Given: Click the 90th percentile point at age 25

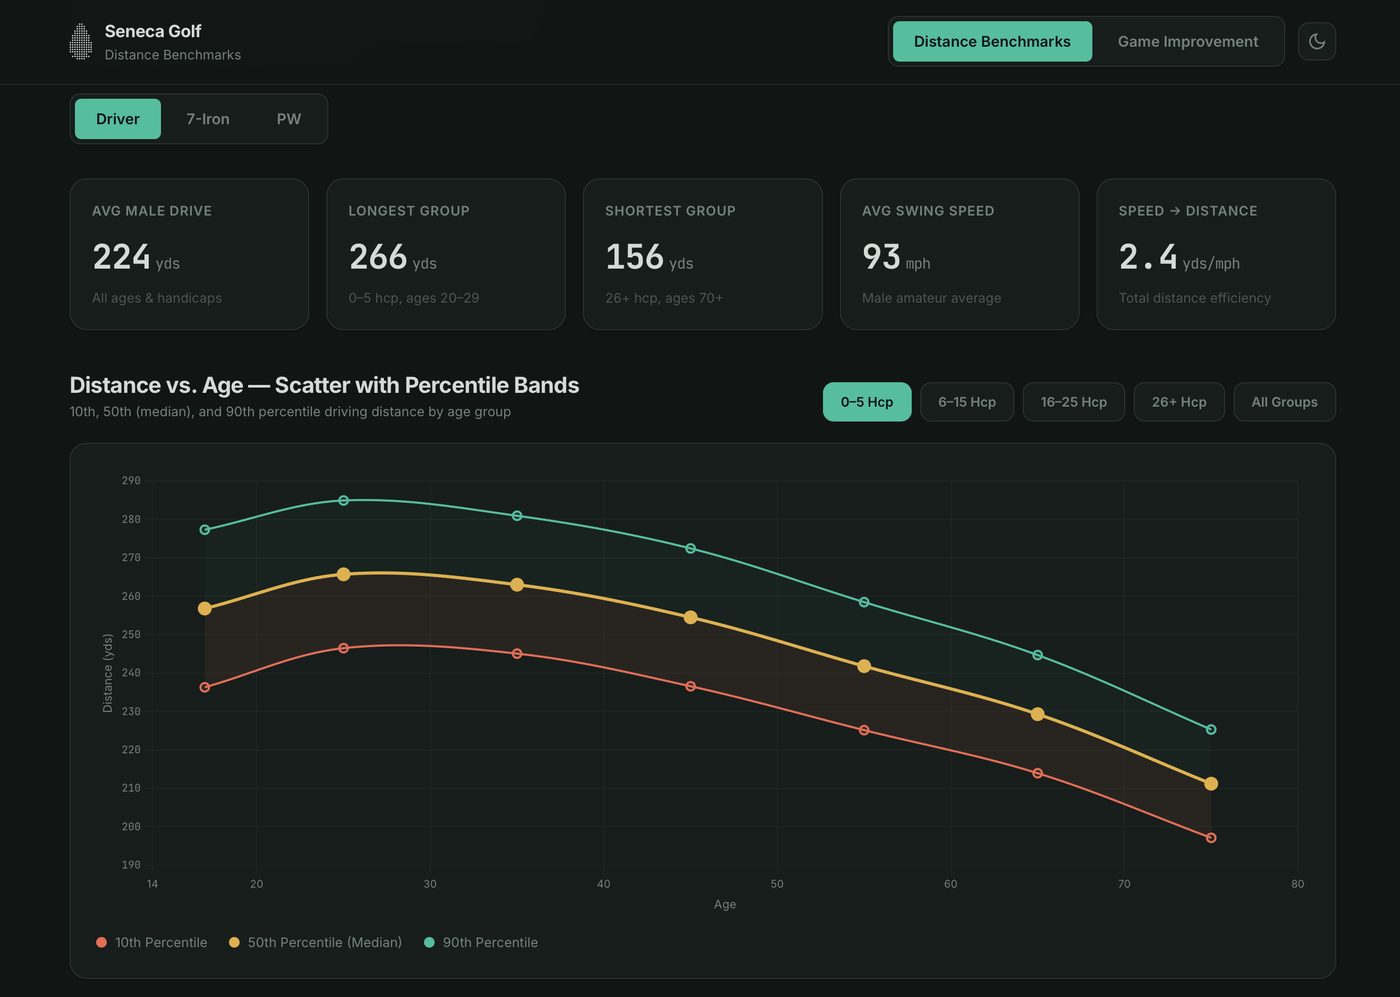Looking at the screenshot, I should 343,500.
